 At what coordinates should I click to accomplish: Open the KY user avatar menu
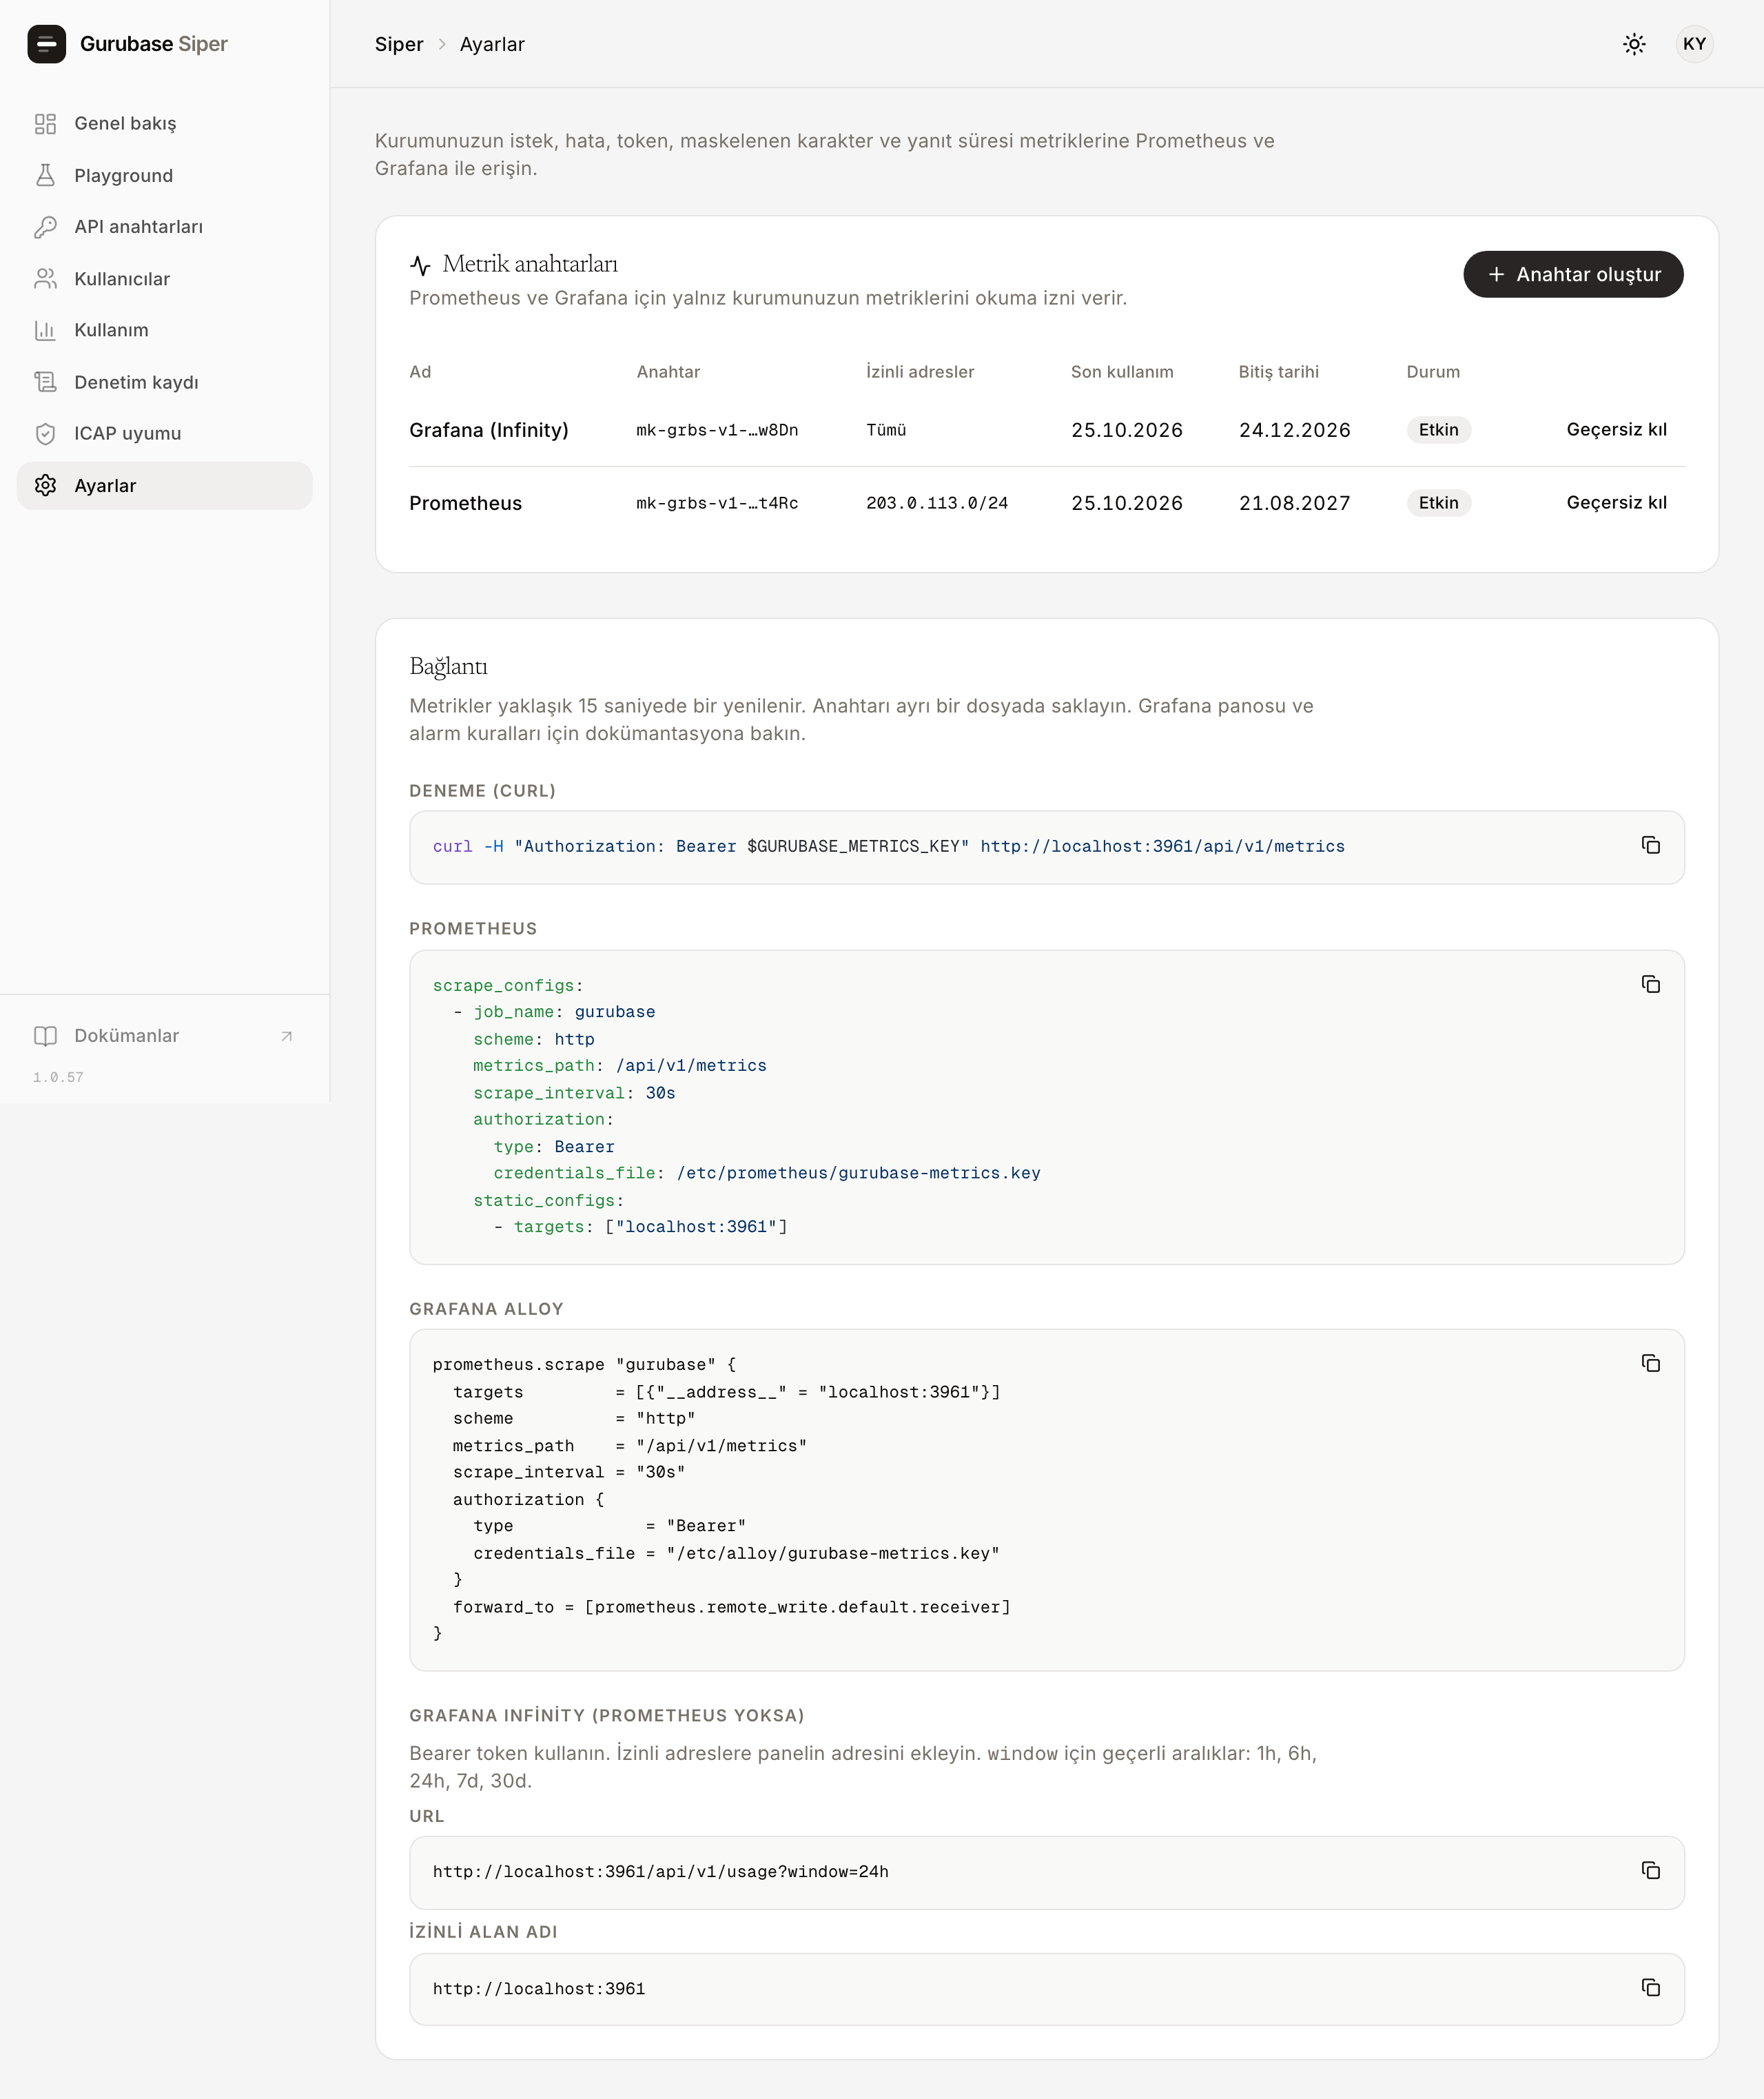(x=1694, y=44)
